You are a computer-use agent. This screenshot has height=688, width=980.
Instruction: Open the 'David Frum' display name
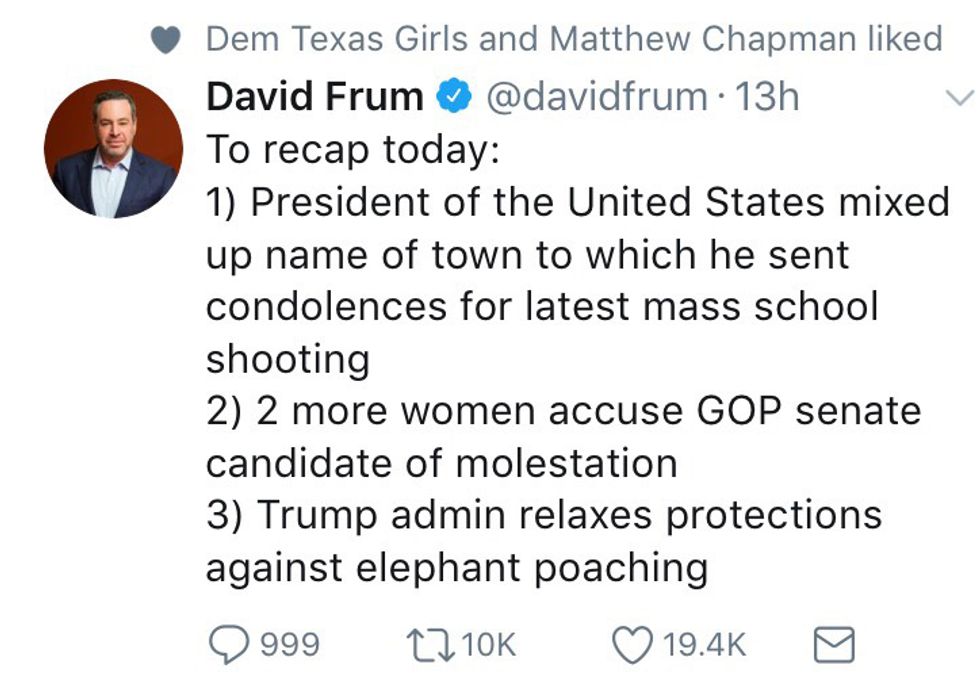(x=314, y=97)
